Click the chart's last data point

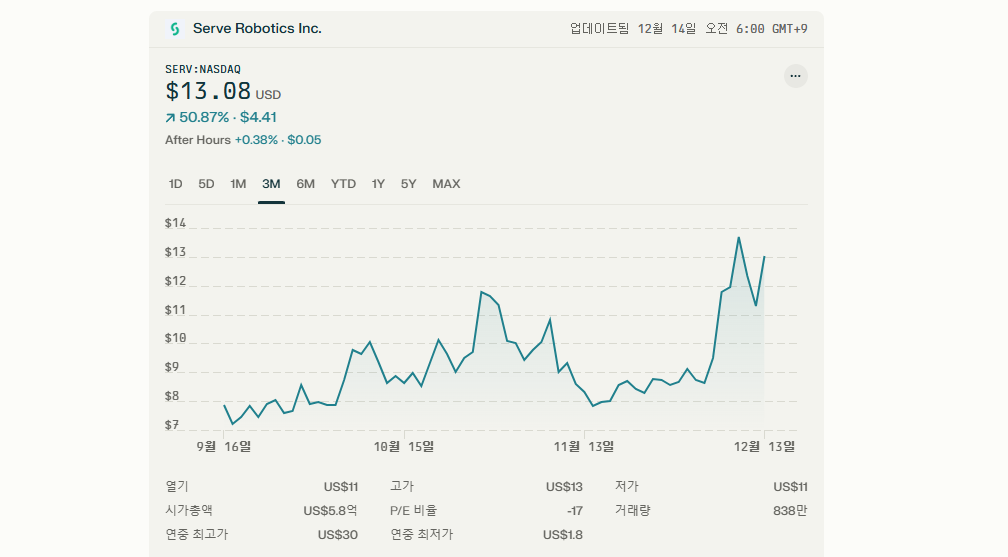point(764,257)
